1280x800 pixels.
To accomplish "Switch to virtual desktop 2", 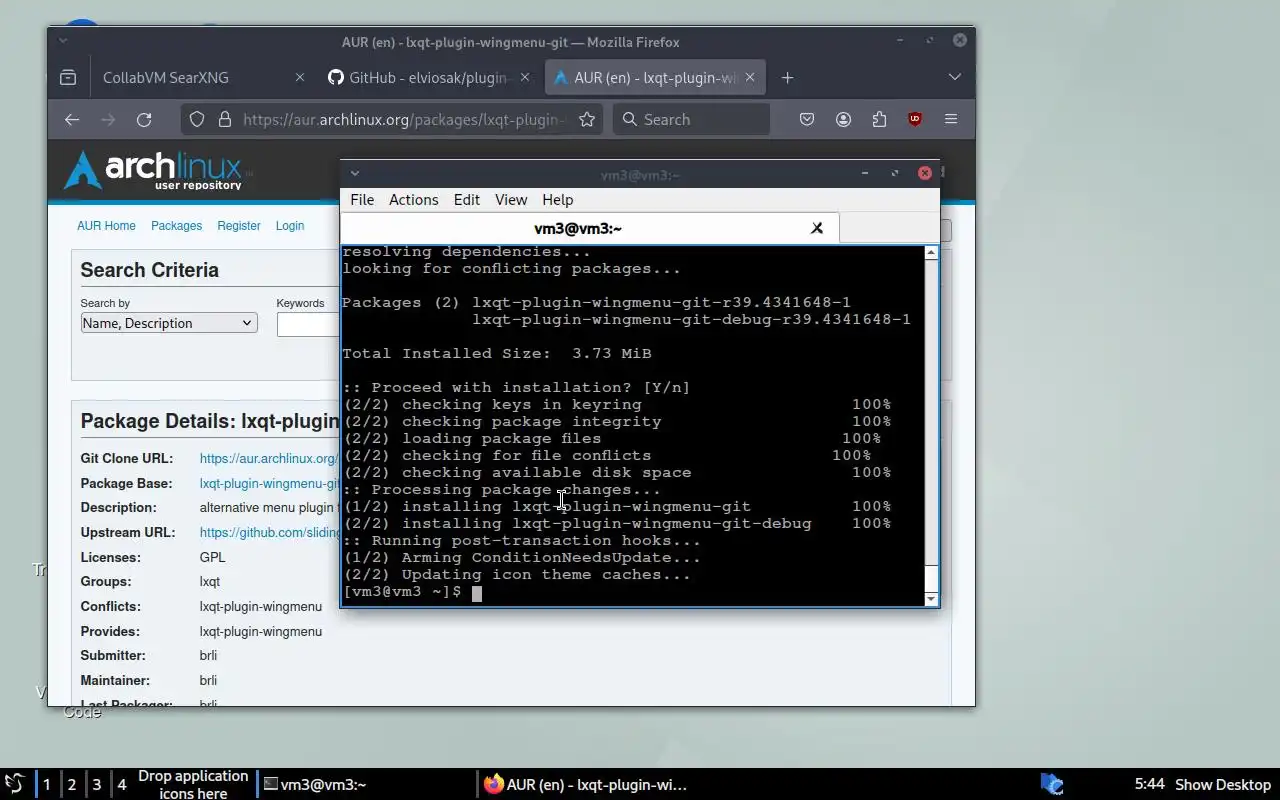I will [x=71, y=784].
